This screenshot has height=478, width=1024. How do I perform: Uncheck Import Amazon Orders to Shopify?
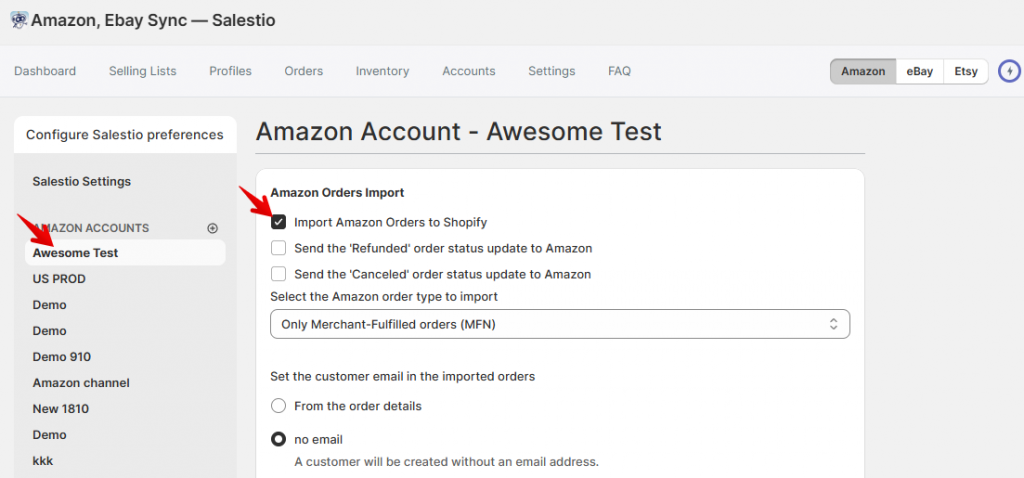pyautogui.click(x=279, y=222)
